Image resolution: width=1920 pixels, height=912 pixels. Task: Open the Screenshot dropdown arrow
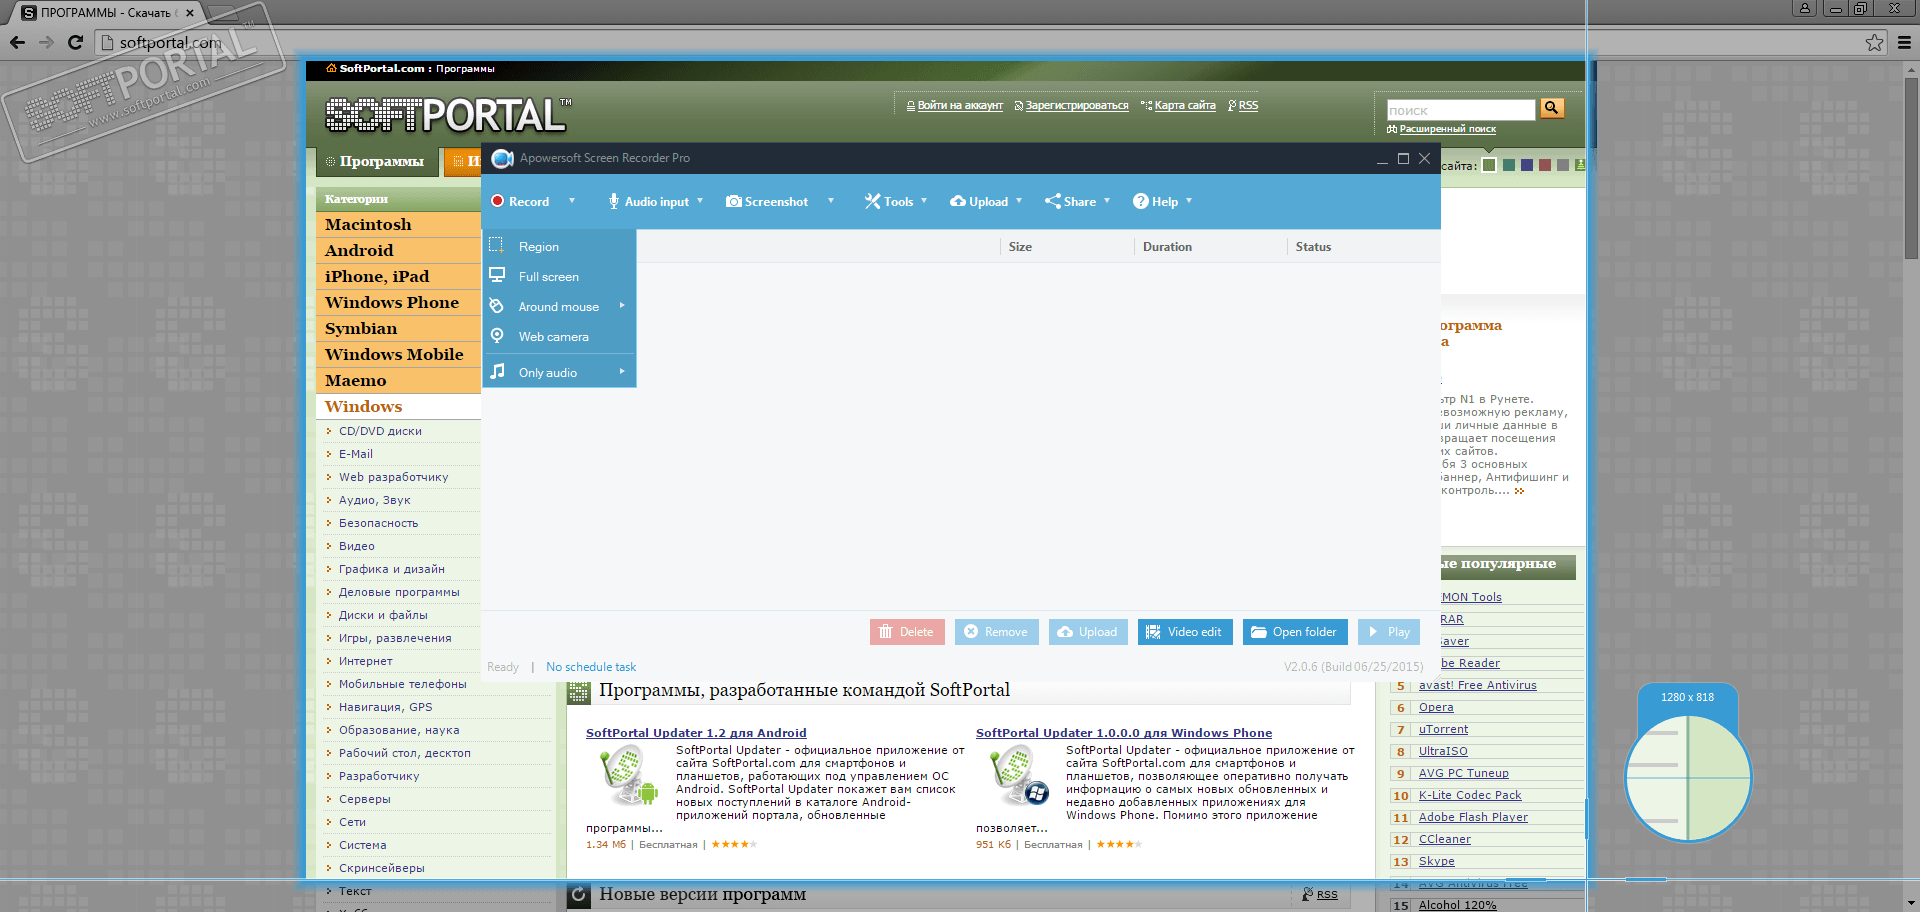830,201
